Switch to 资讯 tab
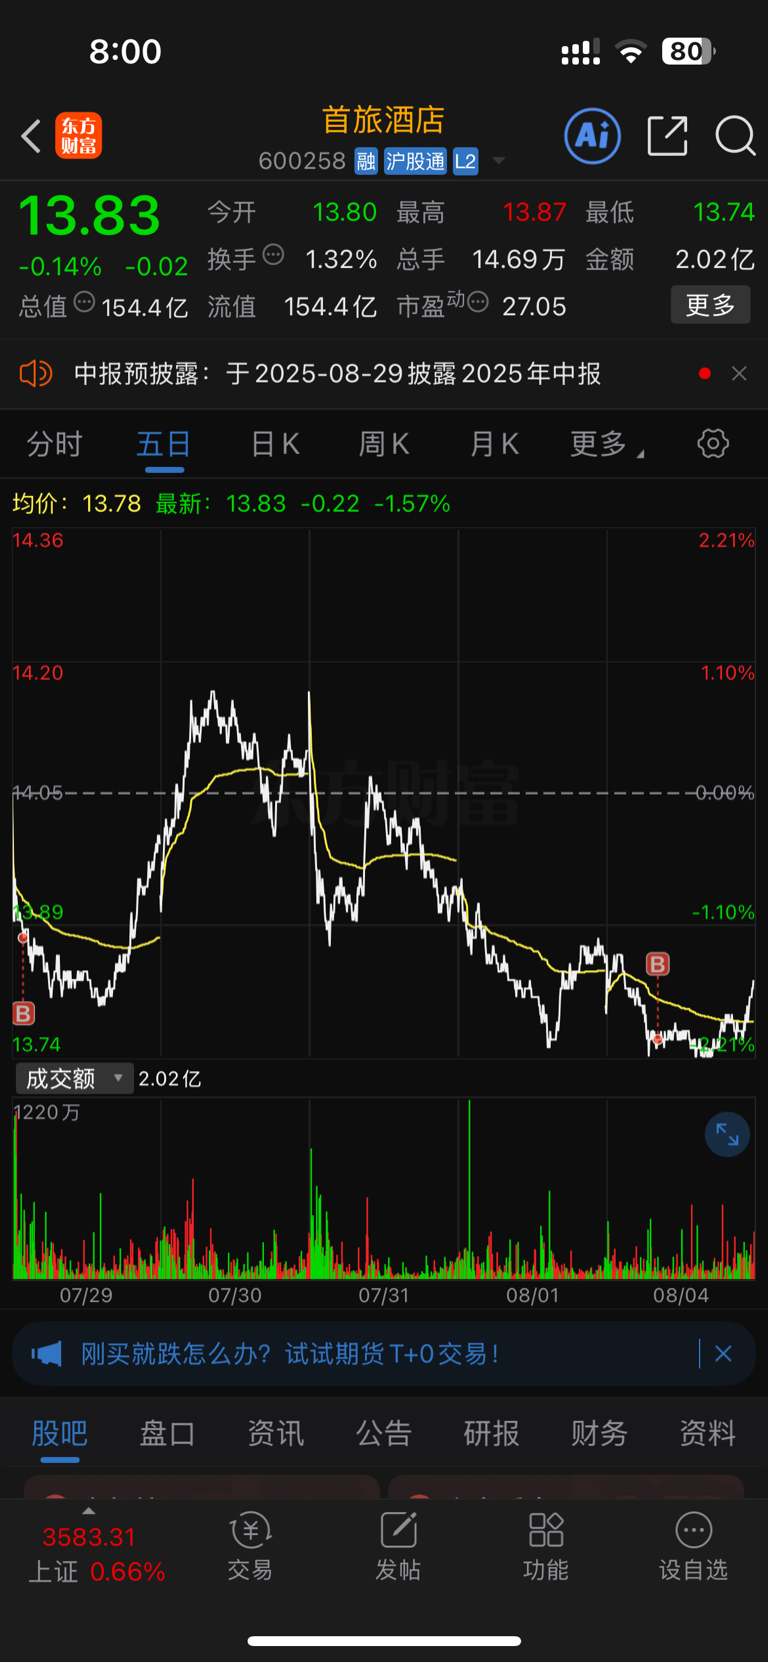The height and width of the screenshot is (1663, 768). (275, 1433)
